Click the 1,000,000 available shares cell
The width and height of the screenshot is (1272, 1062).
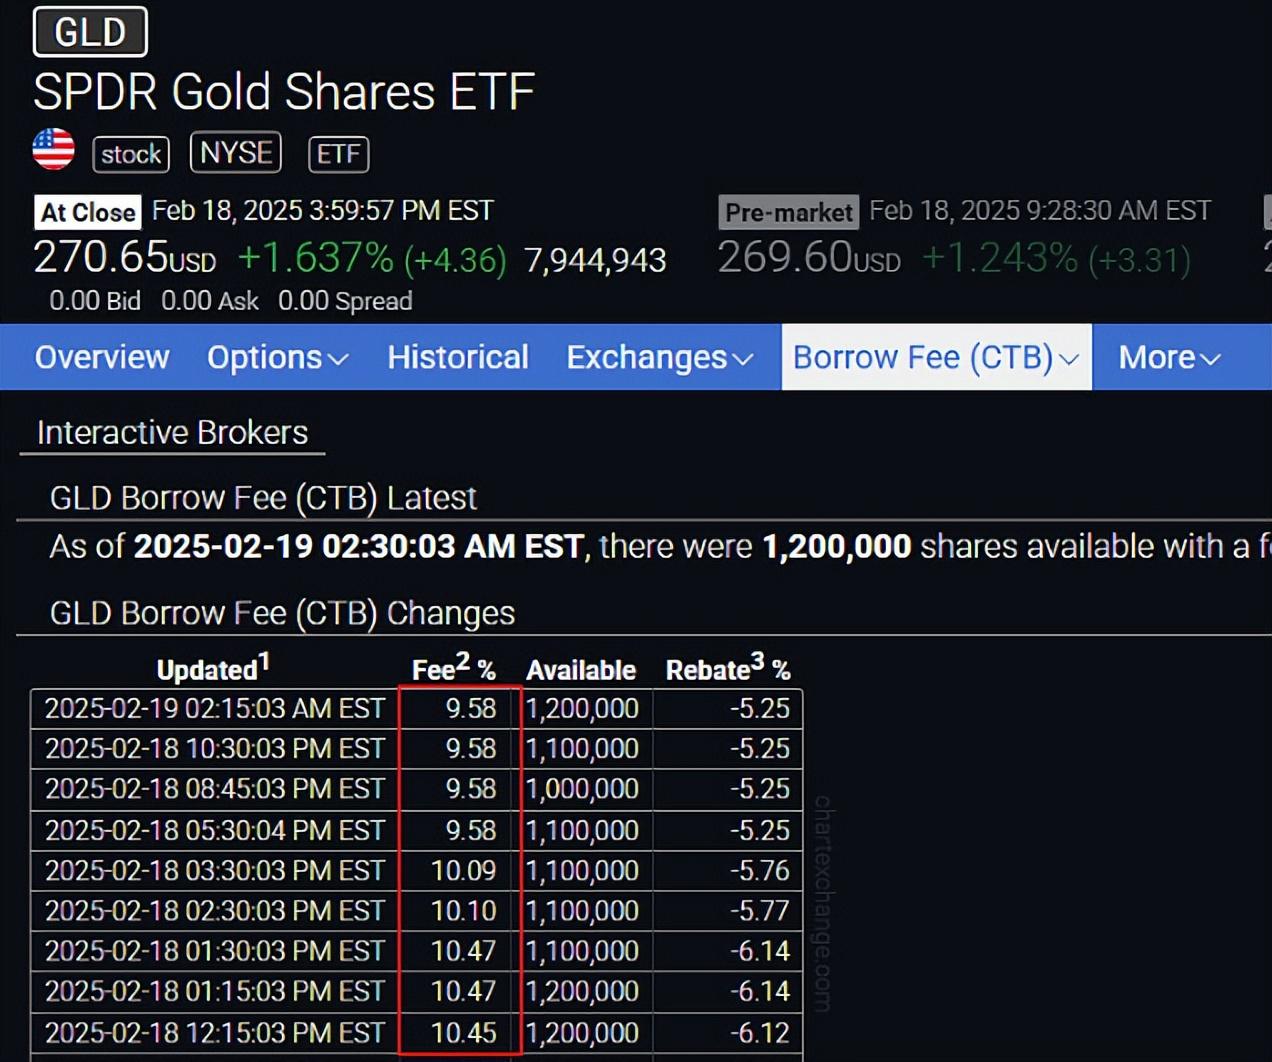(582, 789)
